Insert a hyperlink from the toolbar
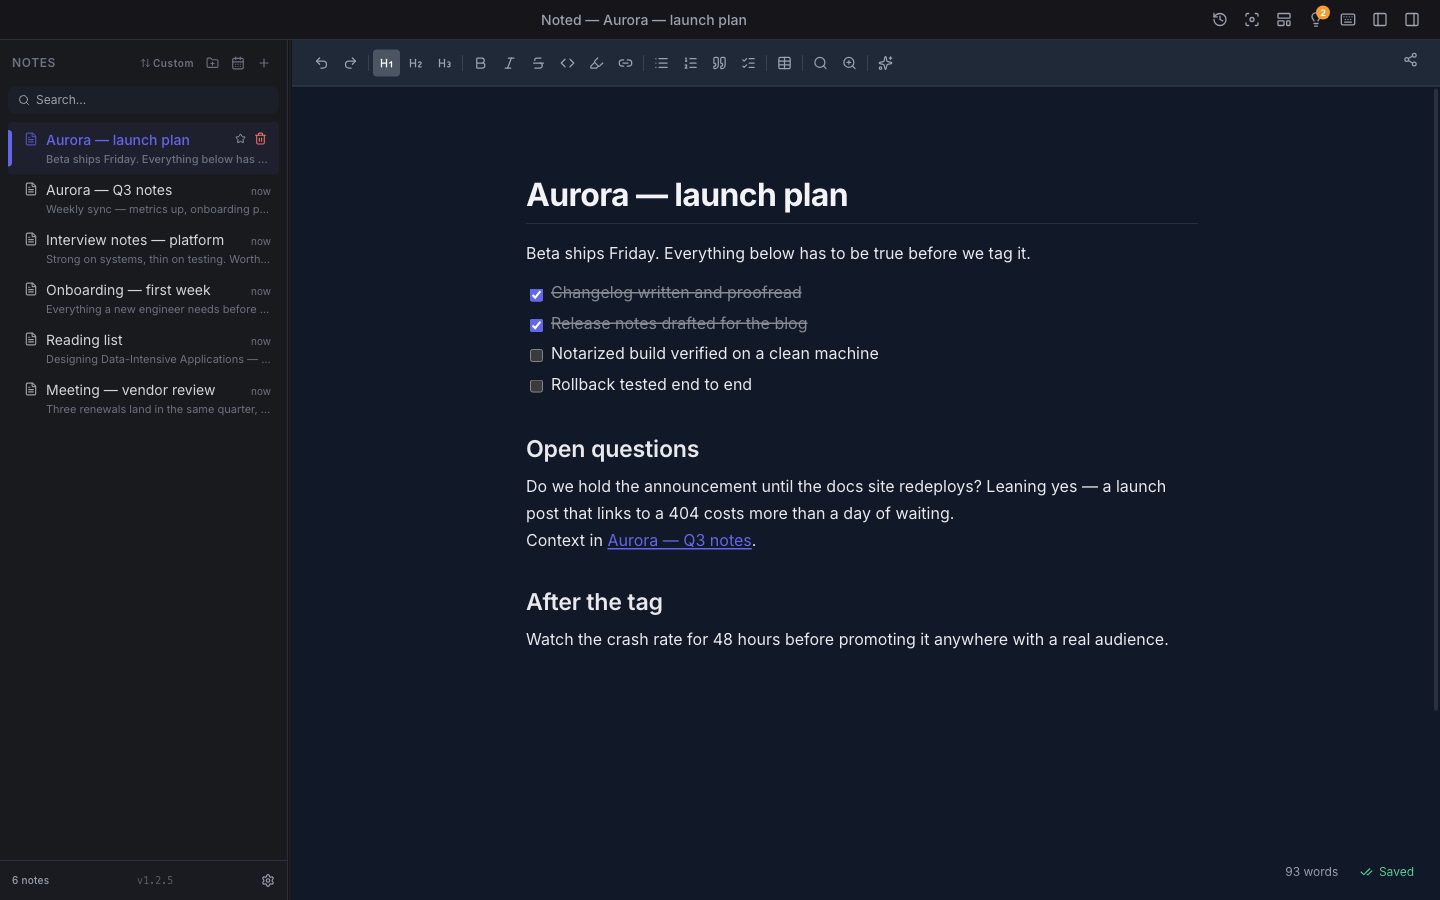This screenshot has height=900, width=1440. 625,63
